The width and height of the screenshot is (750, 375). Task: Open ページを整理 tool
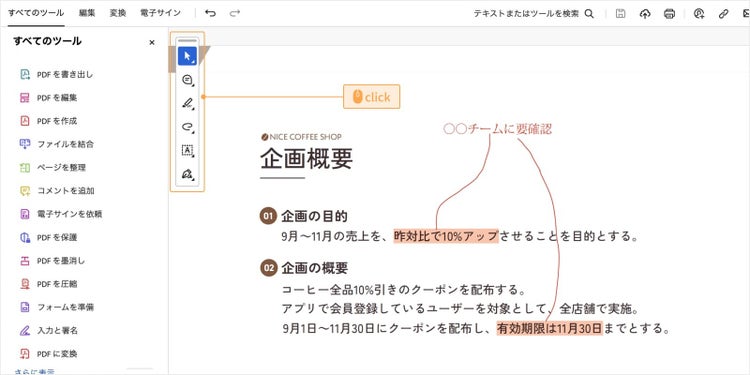point(53,168)
